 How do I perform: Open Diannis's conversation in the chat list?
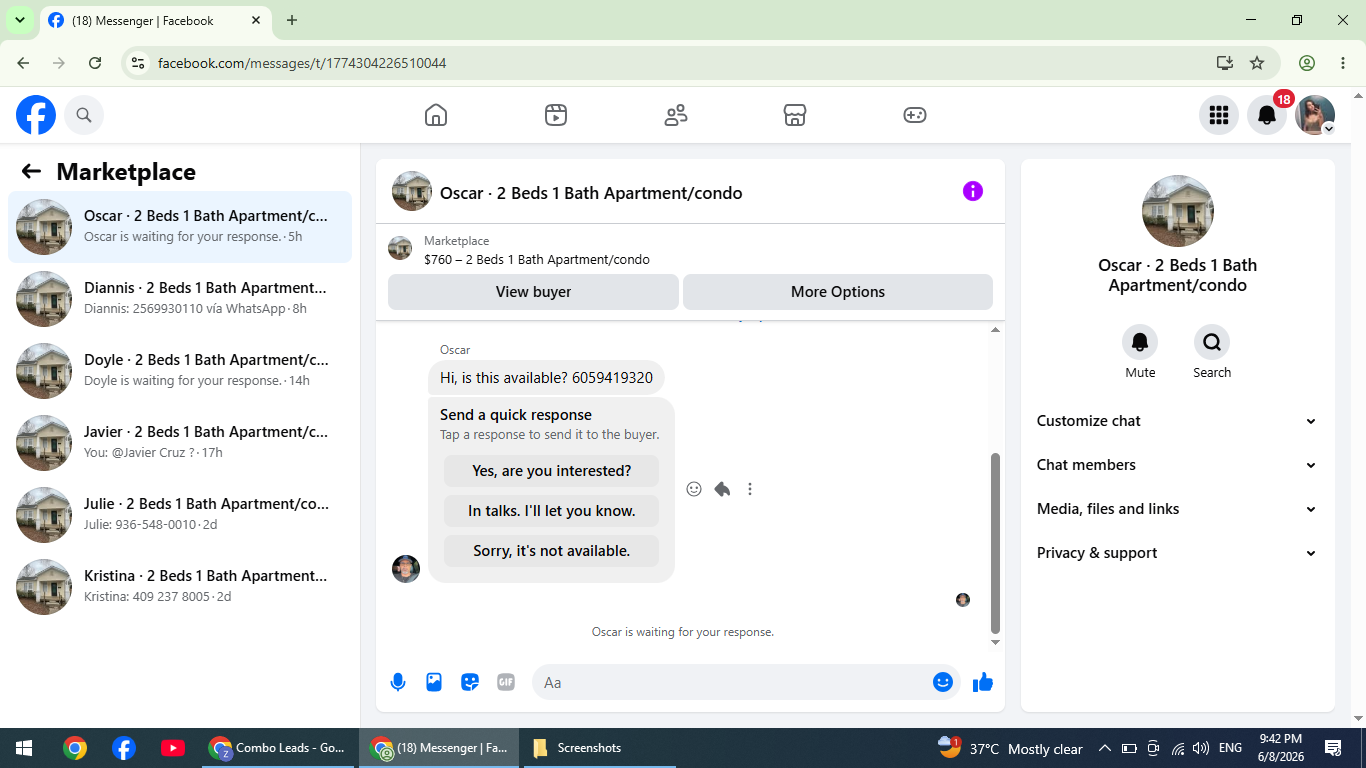180,299
